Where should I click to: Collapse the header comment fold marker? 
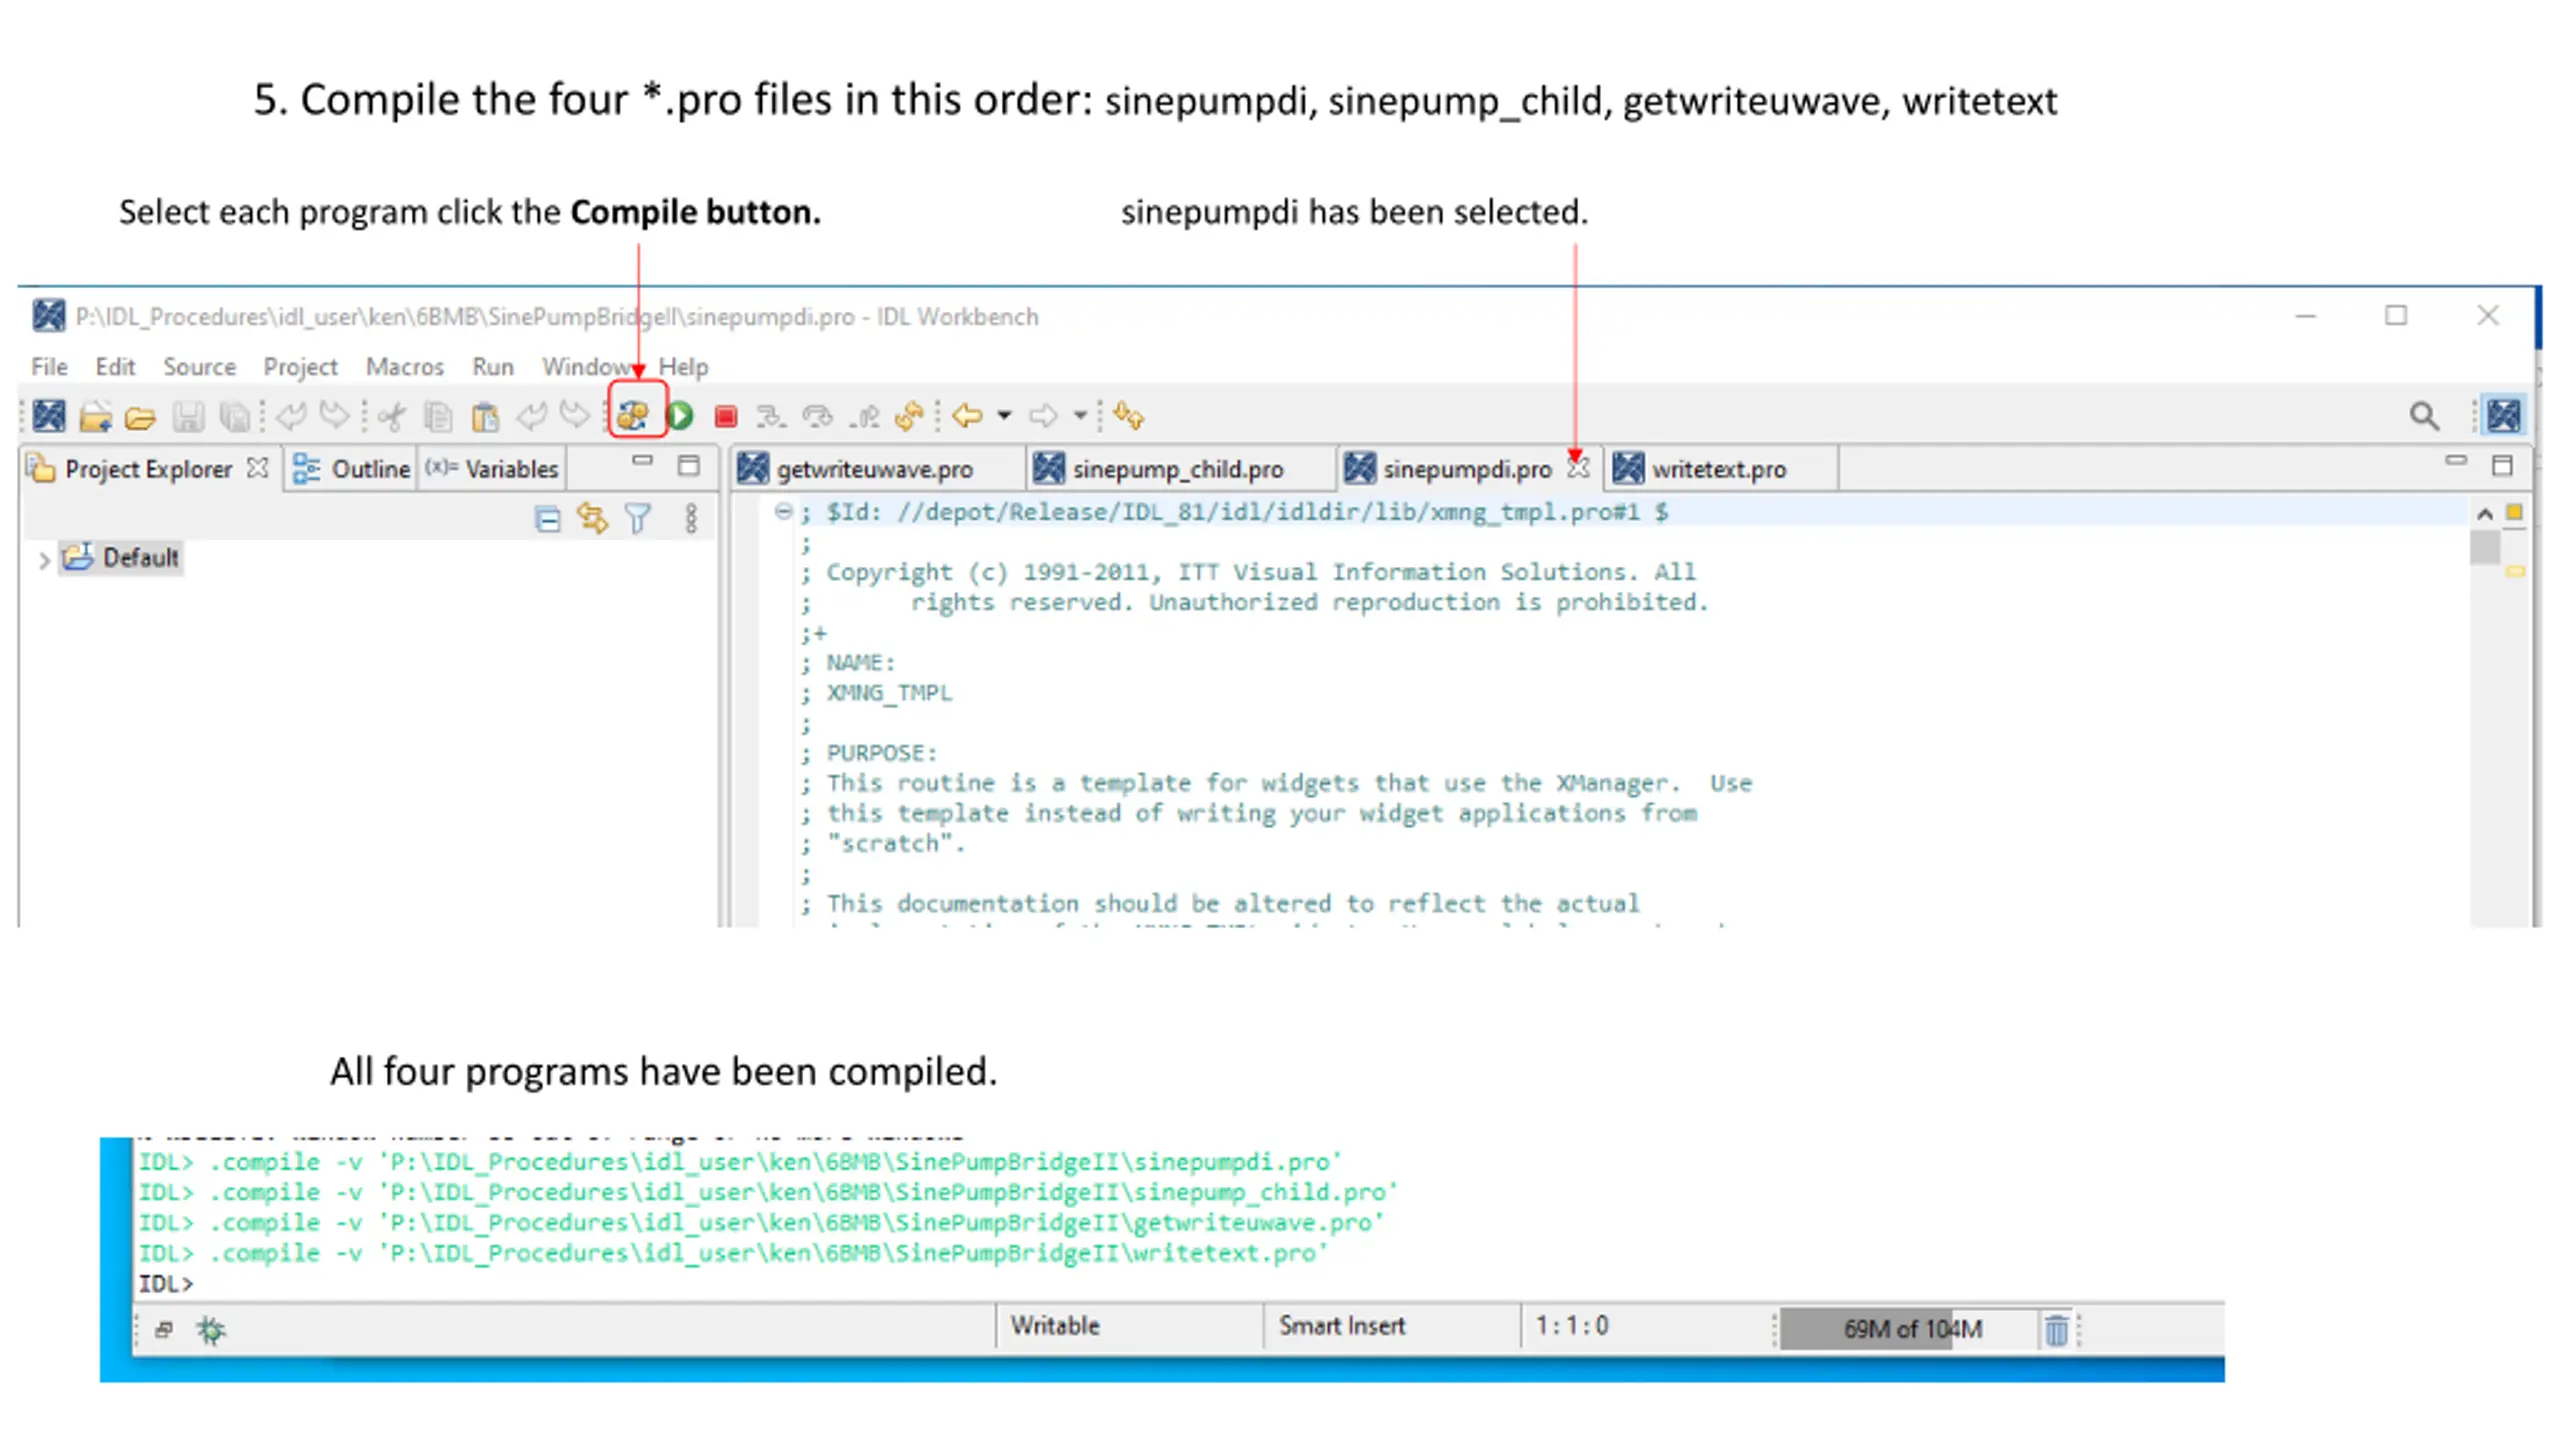click(783, 512)
